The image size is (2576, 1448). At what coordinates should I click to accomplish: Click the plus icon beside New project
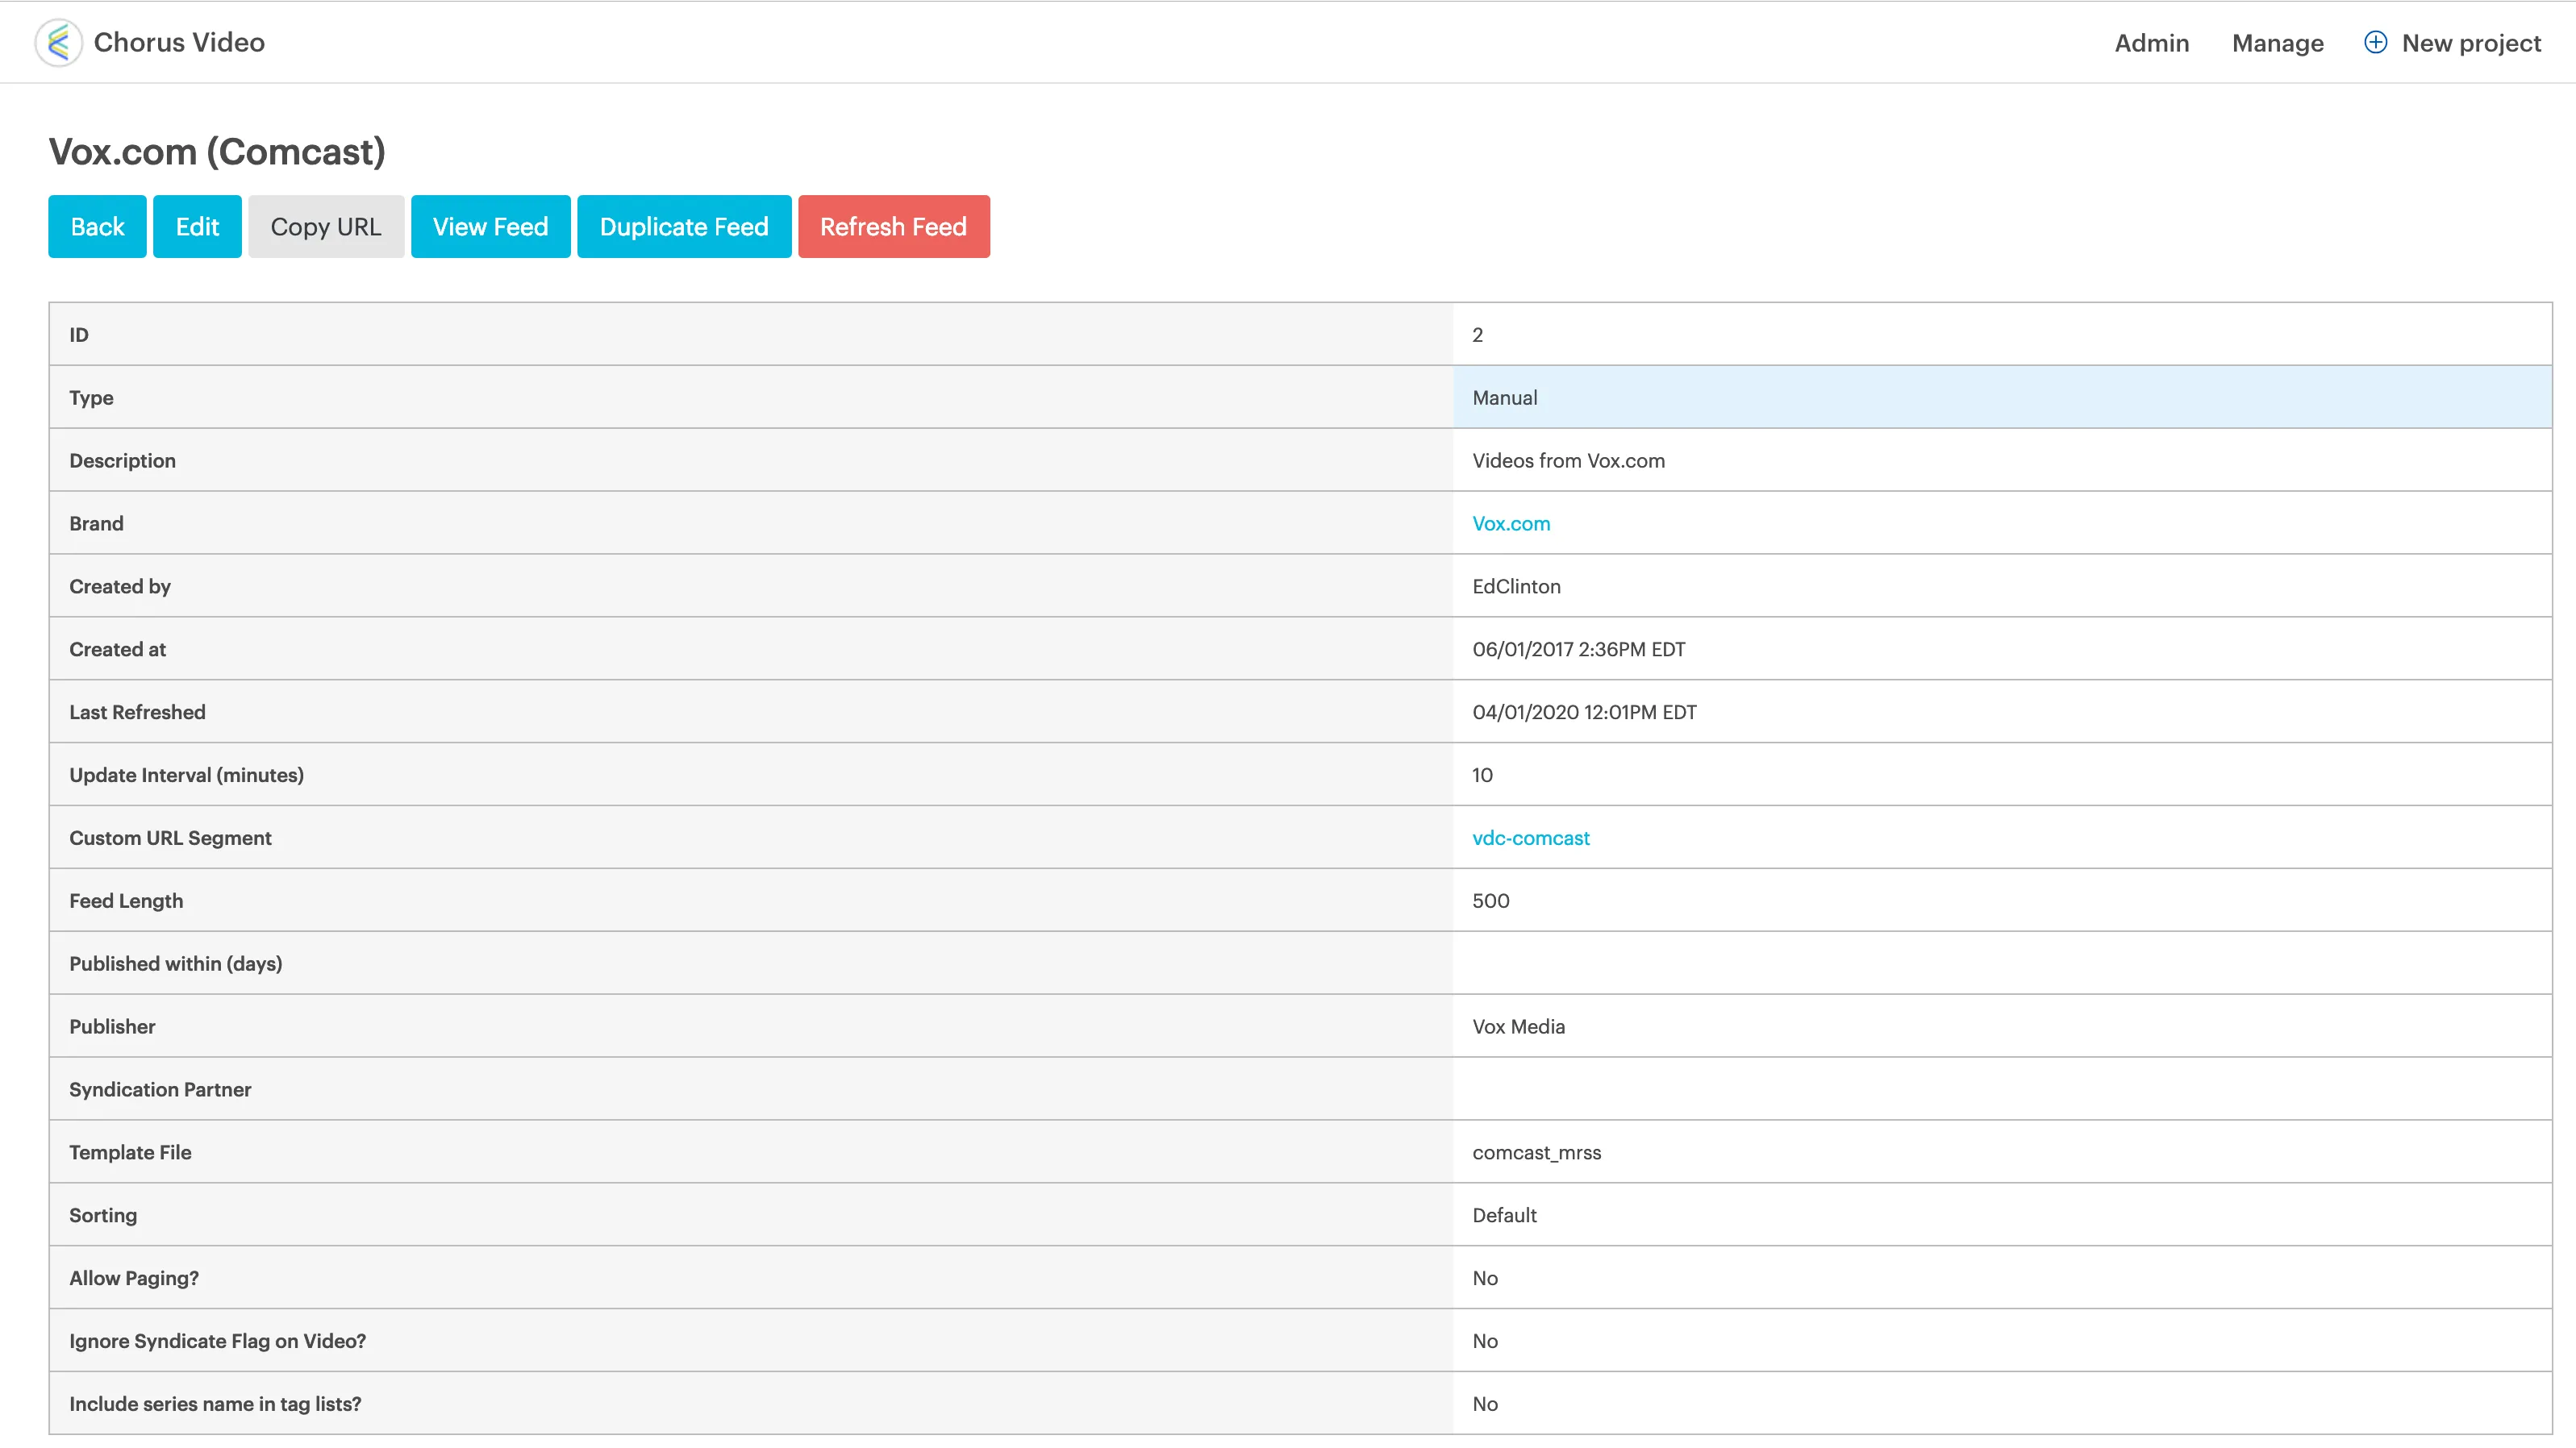click(x=2375, y=42)
